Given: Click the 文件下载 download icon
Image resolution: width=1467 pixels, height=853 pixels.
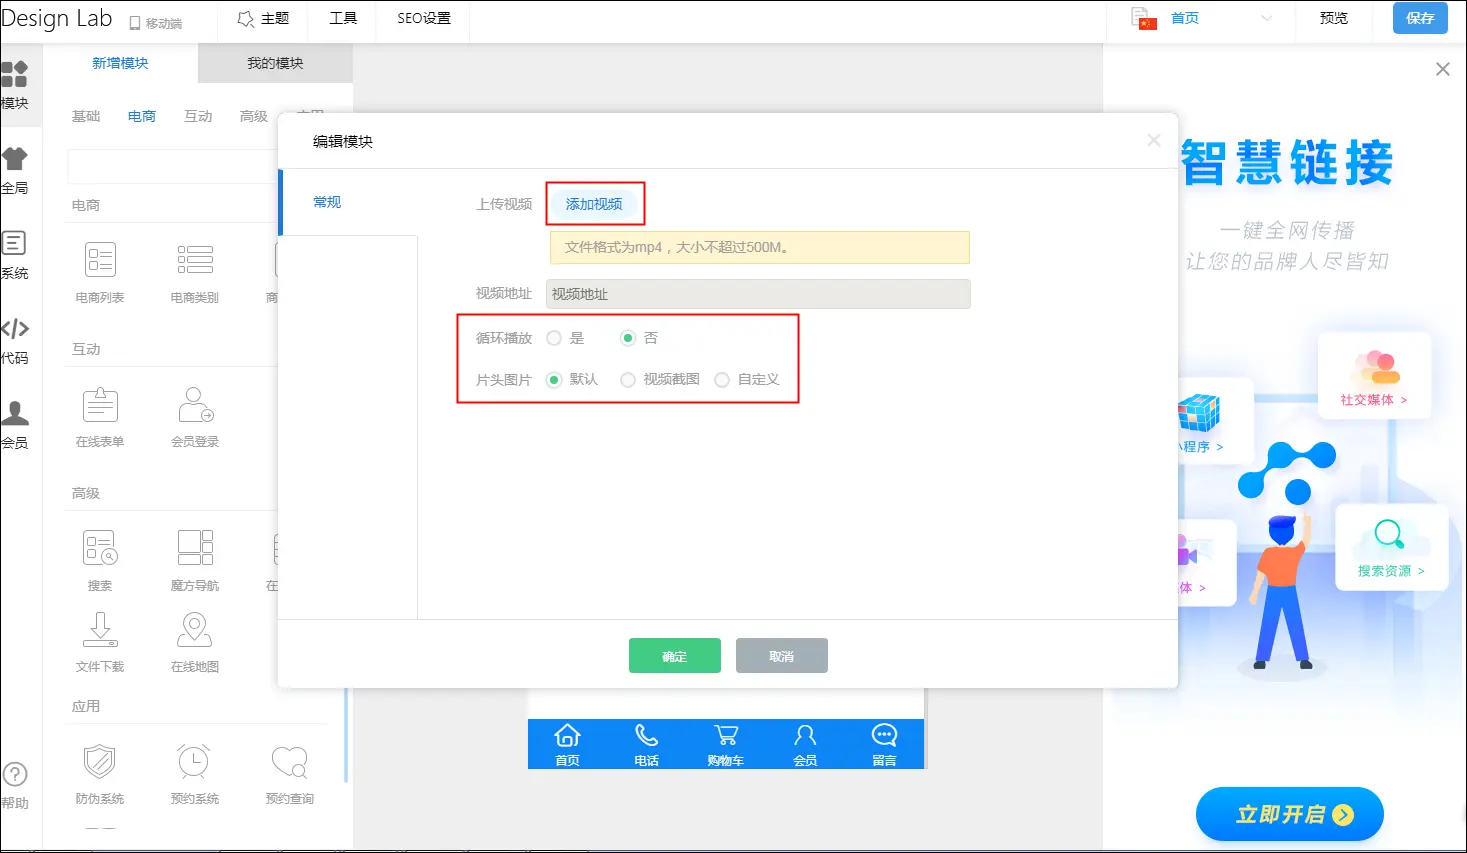Looking at the screenshot, I should pyautogui.click(x=100, y=630).
